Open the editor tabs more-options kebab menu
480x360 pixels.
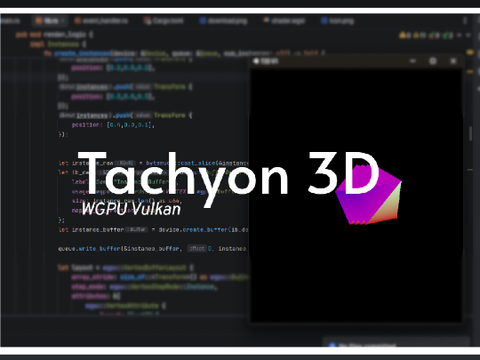tap(465, 21)
